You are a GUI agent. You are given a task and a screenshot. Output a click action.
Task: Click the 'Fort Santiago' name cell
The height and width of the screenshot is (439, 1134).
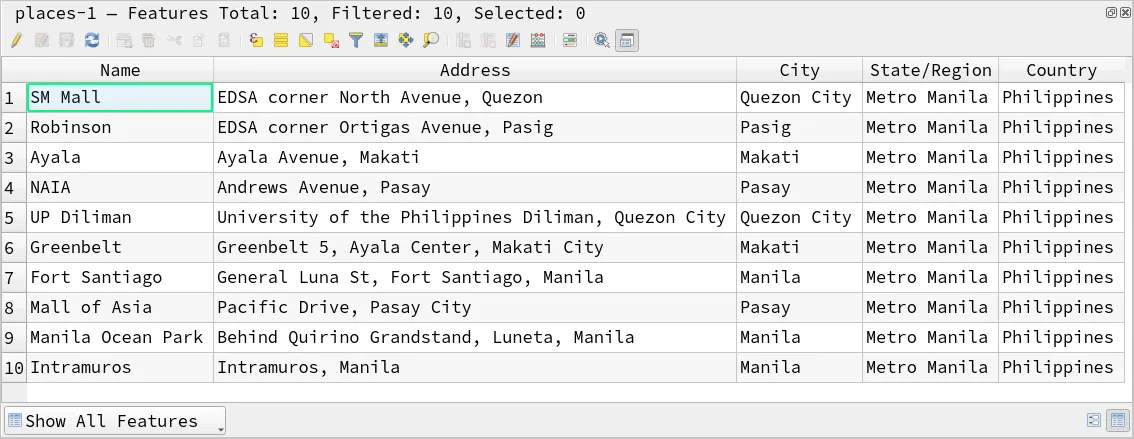pos(120,278)
